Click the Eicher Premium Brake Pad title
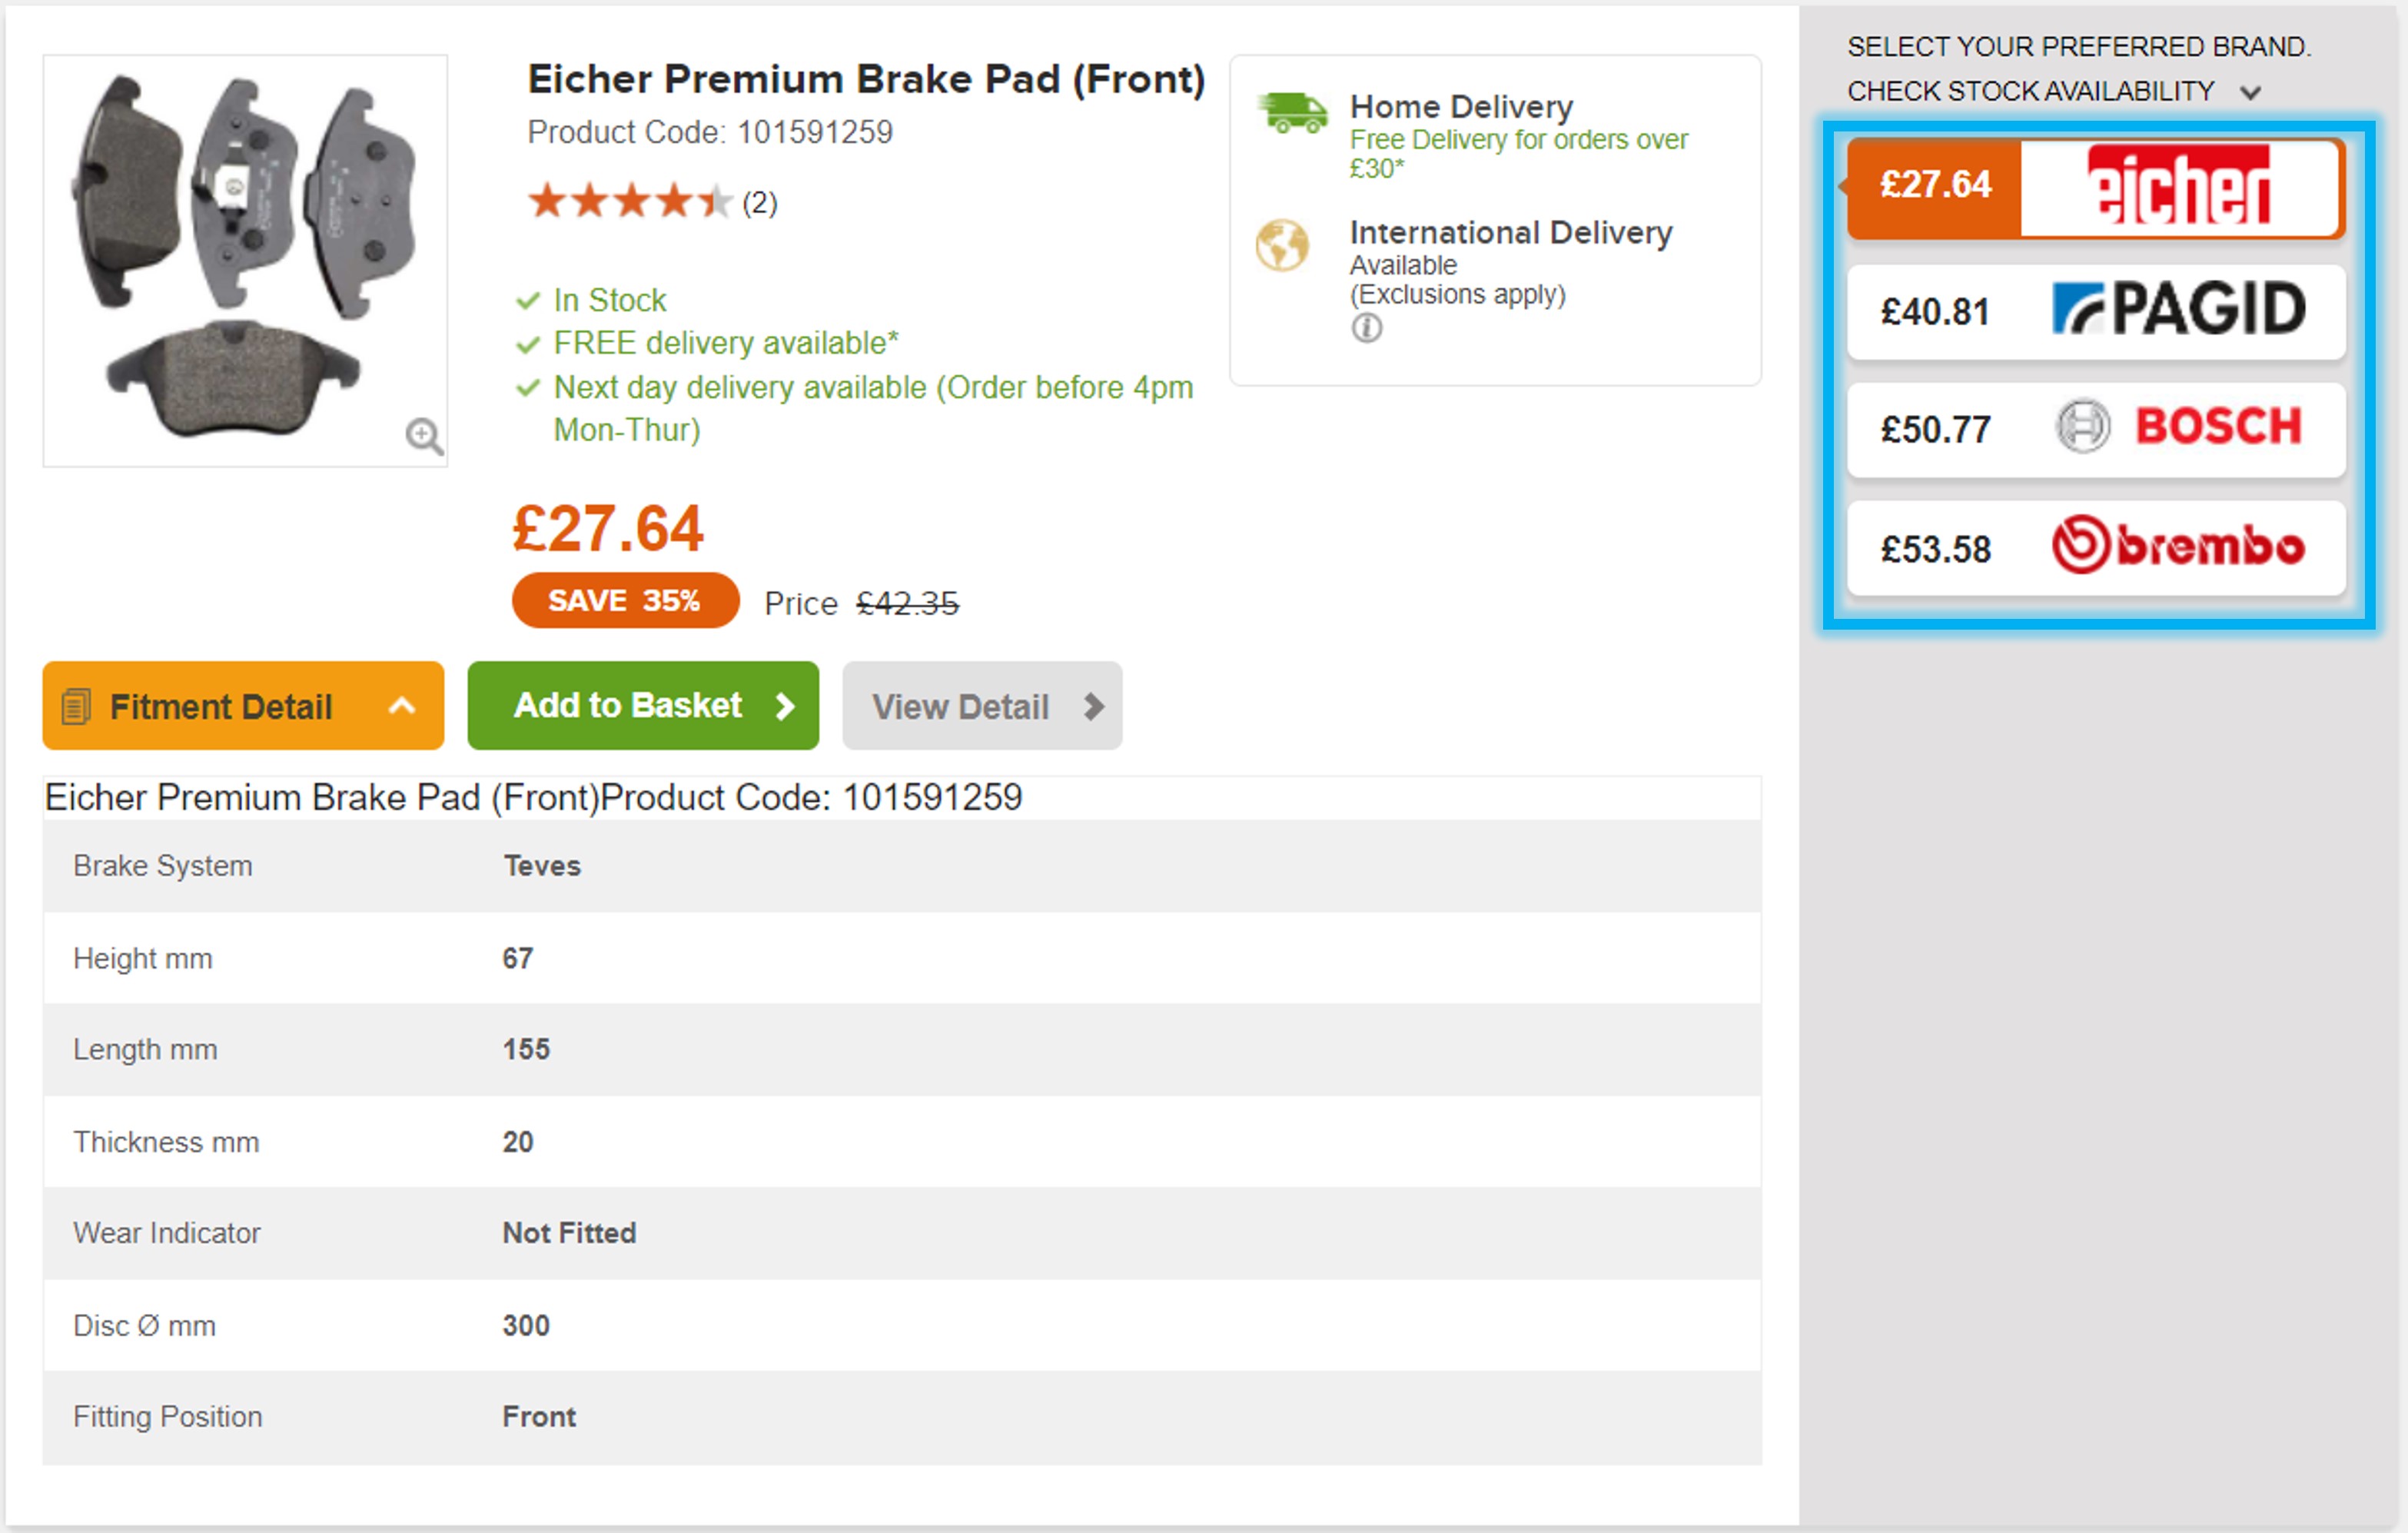This screenshot has height=1533, width=2408. tap(866, 79)
